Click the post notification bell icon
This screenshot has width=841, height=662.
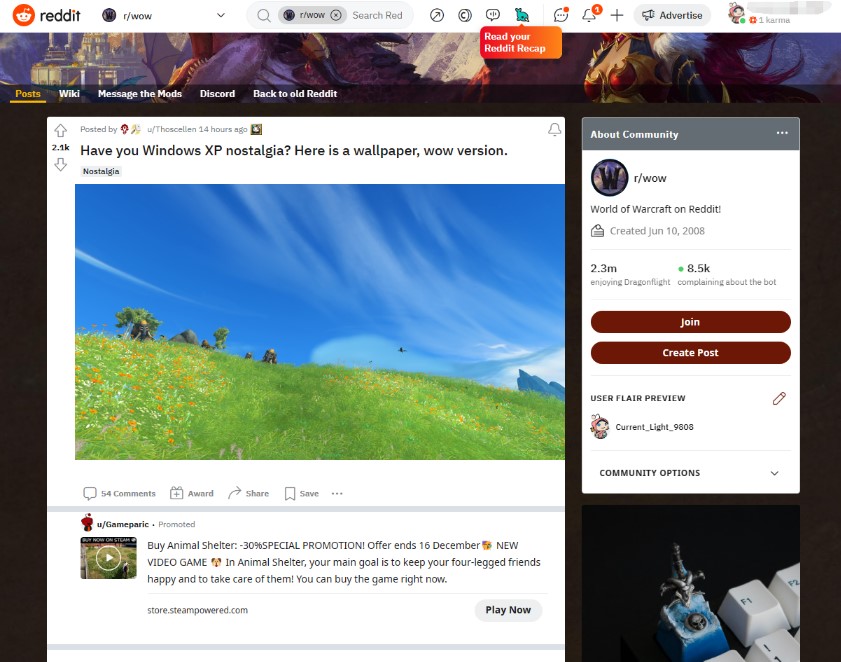click(555, 130)
